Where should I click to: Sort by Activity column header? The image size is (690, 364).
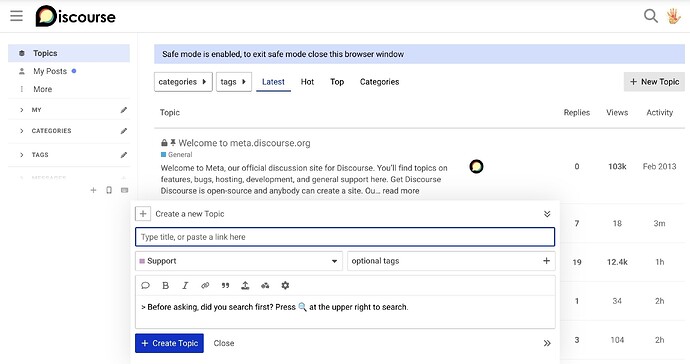(659, 113)
